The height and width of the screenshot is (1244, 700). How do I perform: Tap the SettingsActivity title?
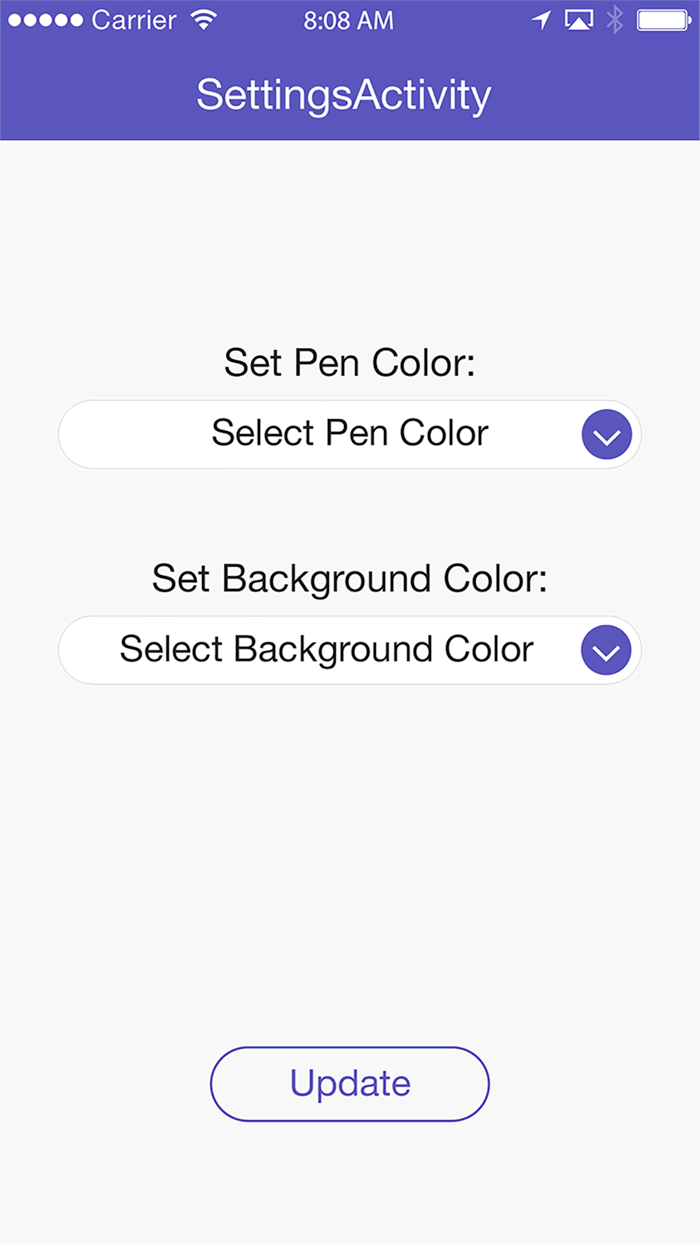coord(344,94)
